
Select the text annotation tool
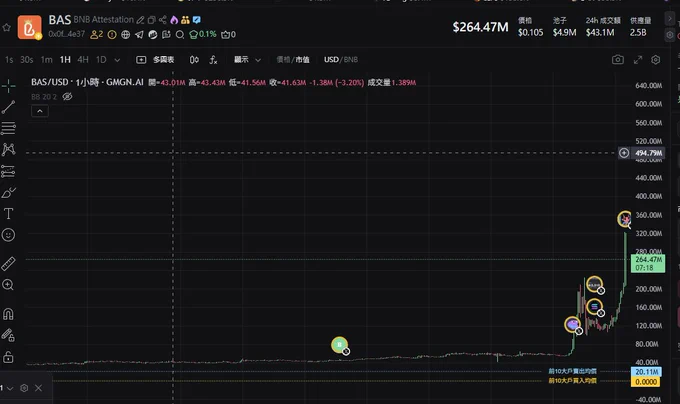coord(9,213)
